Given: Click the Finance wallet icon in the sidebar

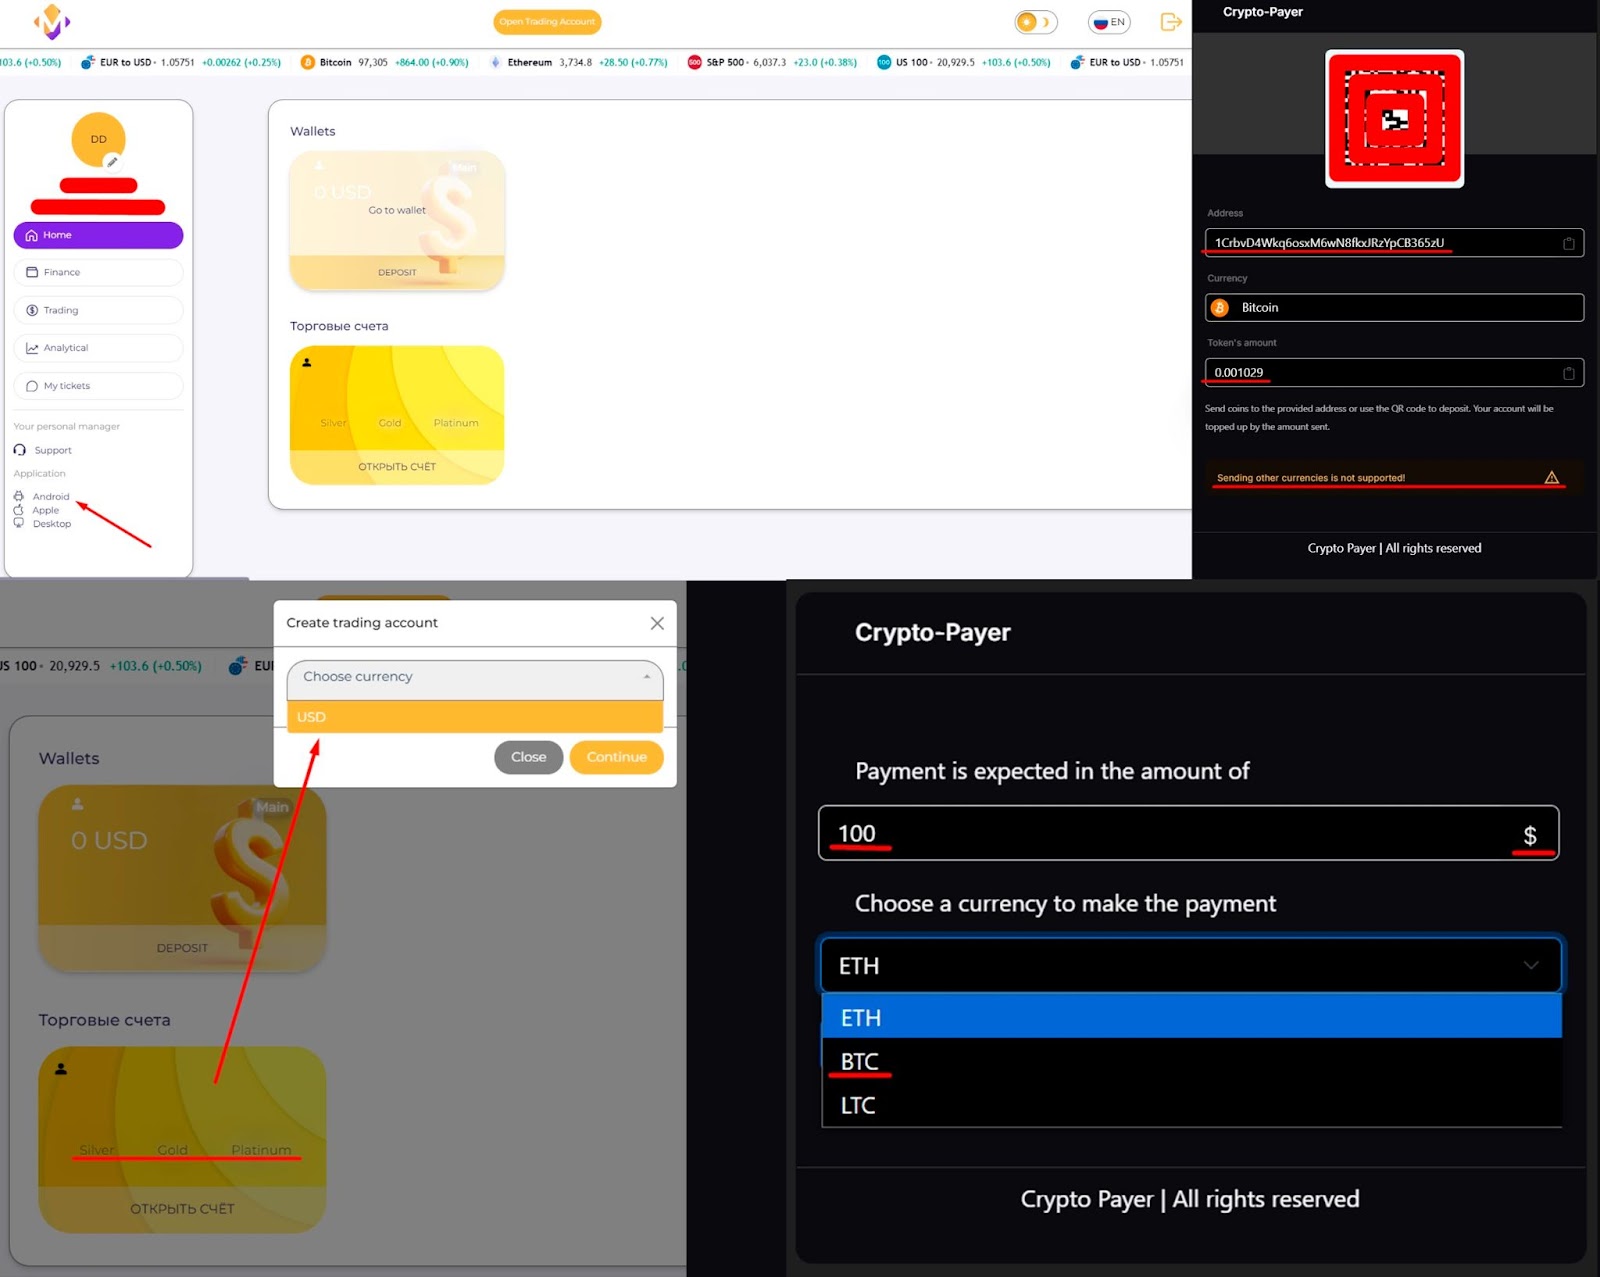Looking at the screenshot, I should pyautogui.click(x=32, y=272).
